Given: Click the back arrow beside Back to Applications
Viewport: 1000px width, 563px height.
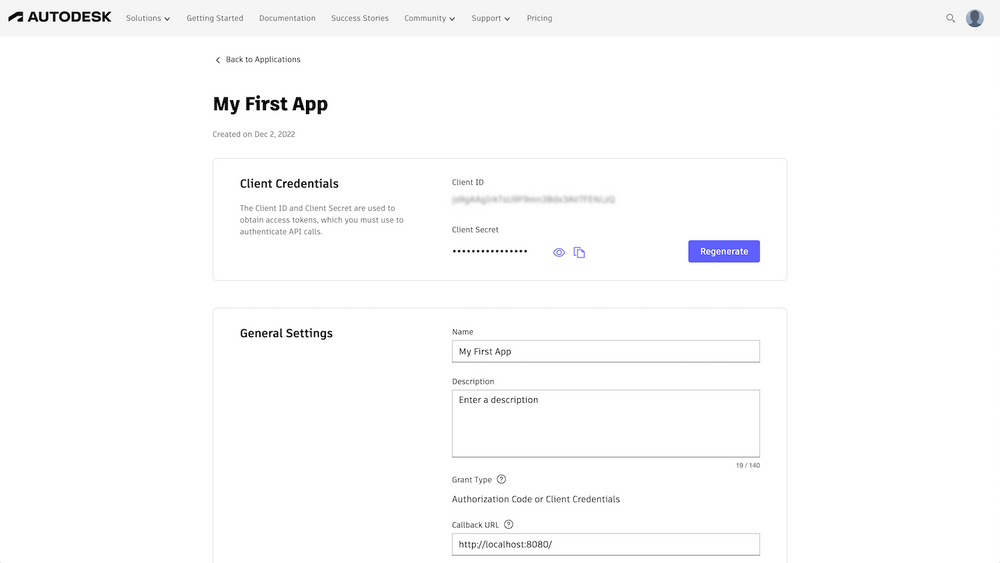Looking at the screenshot, I should click(x=217, y=60).
